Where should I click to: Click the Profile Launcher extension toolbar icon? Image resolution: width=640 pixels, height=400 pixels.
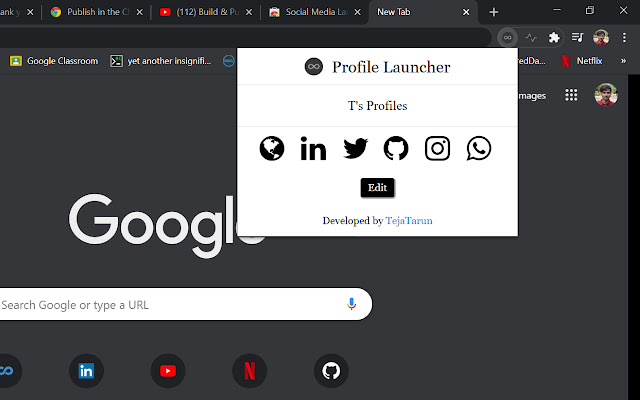507,38
